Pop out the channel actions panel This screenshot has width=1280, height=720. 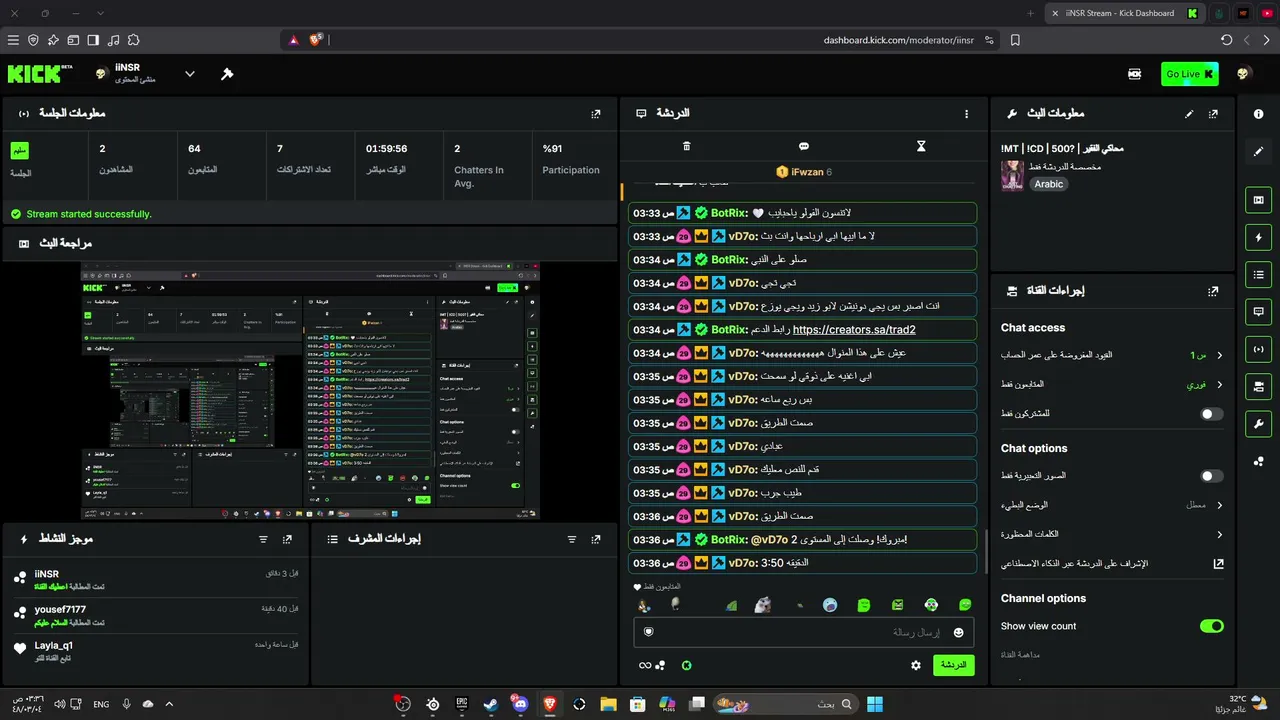pyautogui.click(x=1213, y=291)
